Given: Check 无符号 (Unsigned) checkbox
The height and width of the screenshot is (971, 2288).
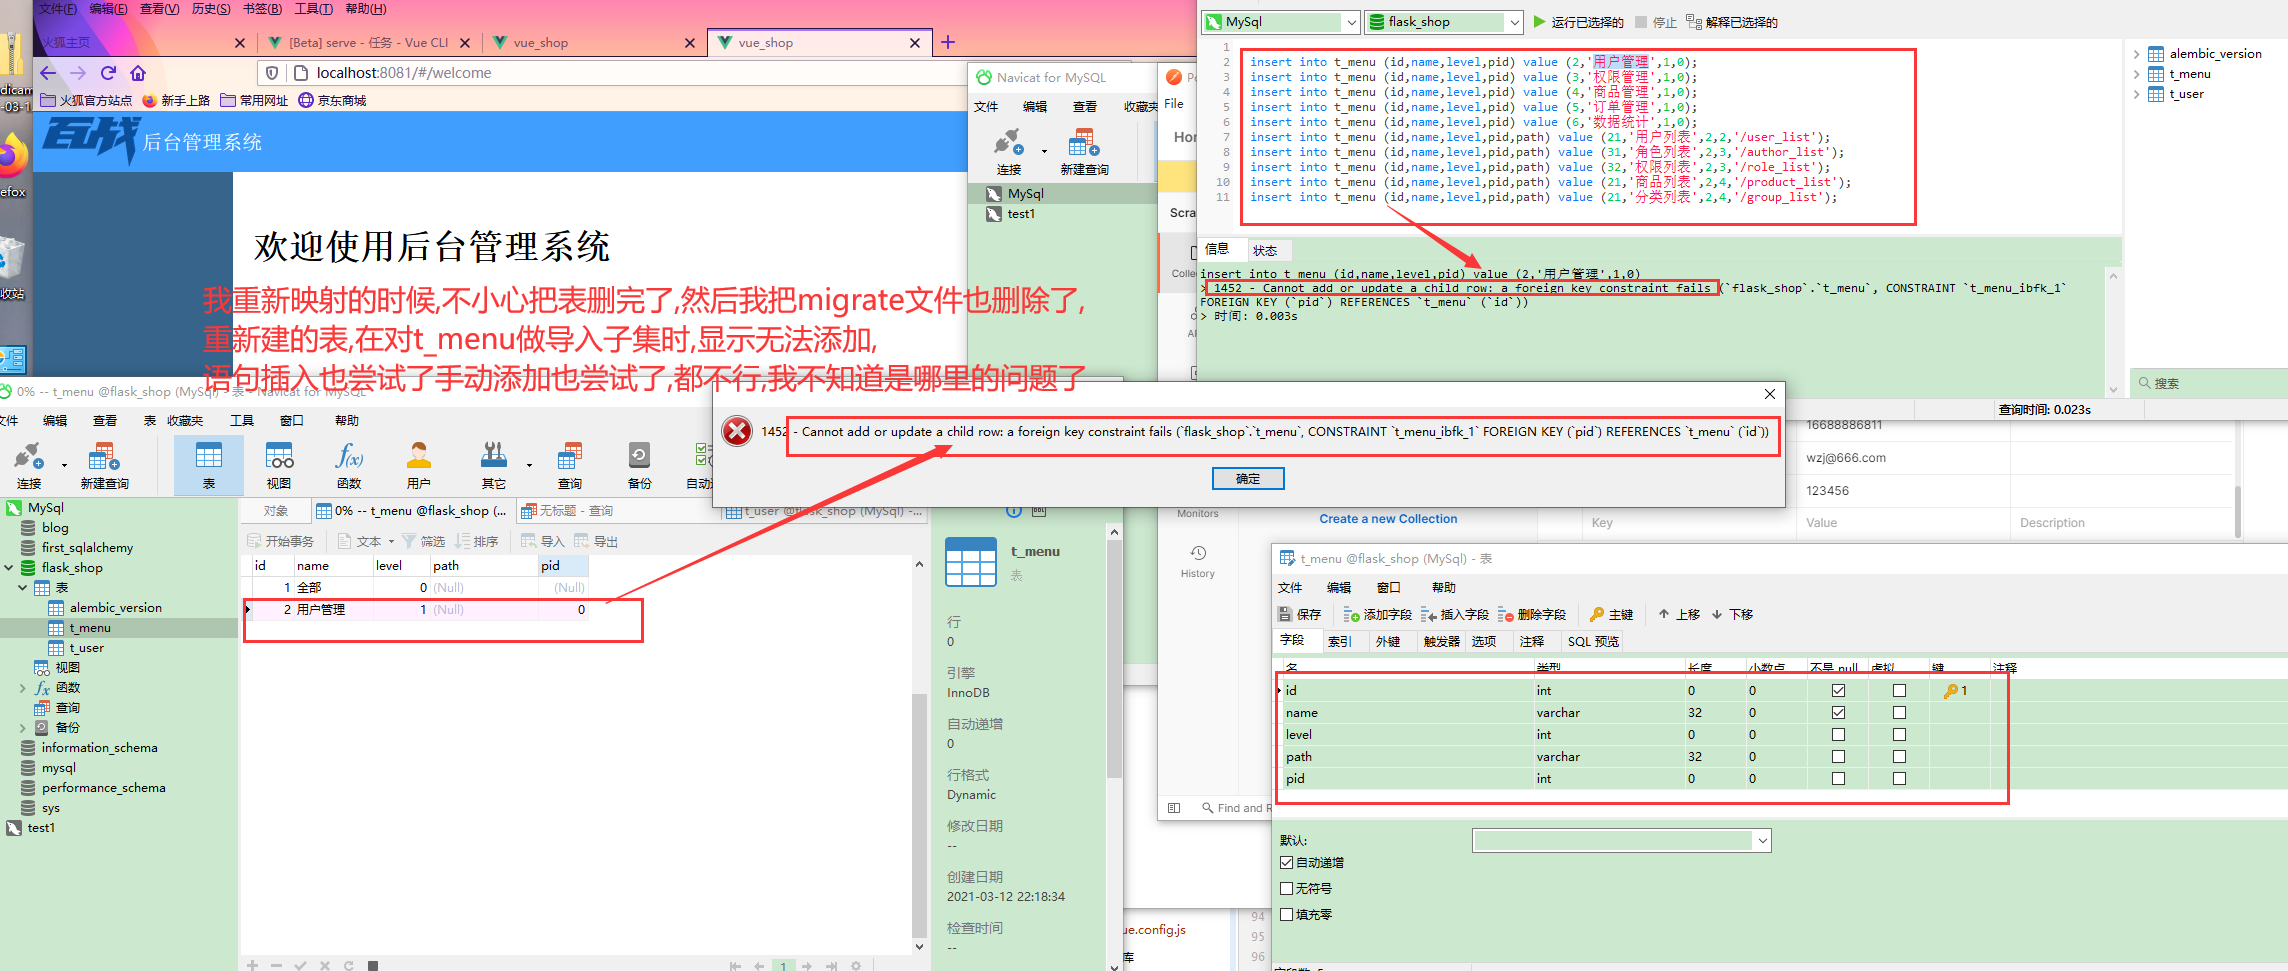Looking at the screenshot, I should (1287, 888).
